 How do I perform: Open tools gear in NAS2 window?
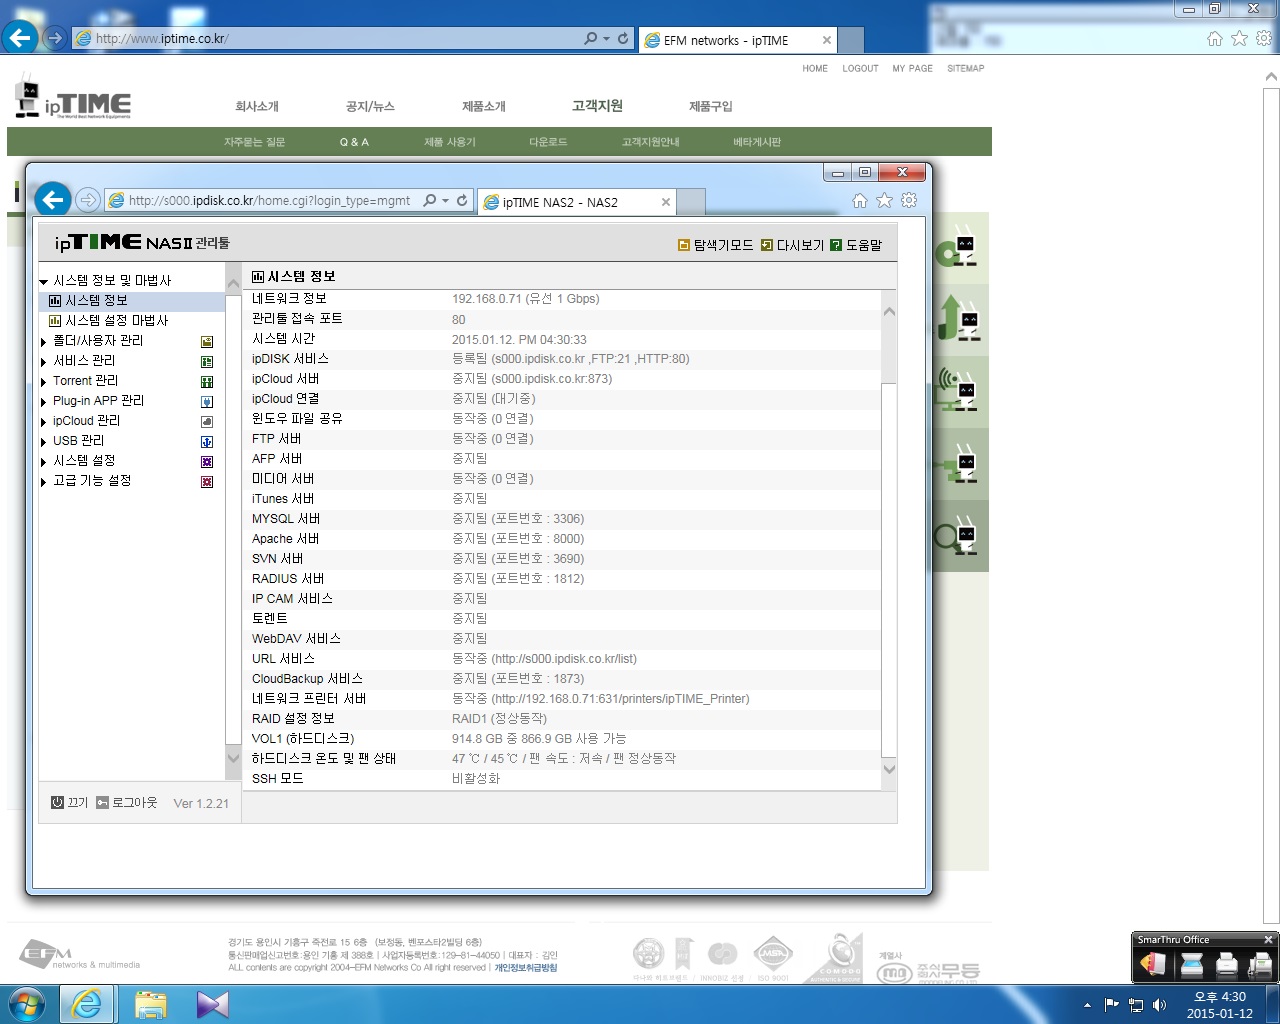909,200
